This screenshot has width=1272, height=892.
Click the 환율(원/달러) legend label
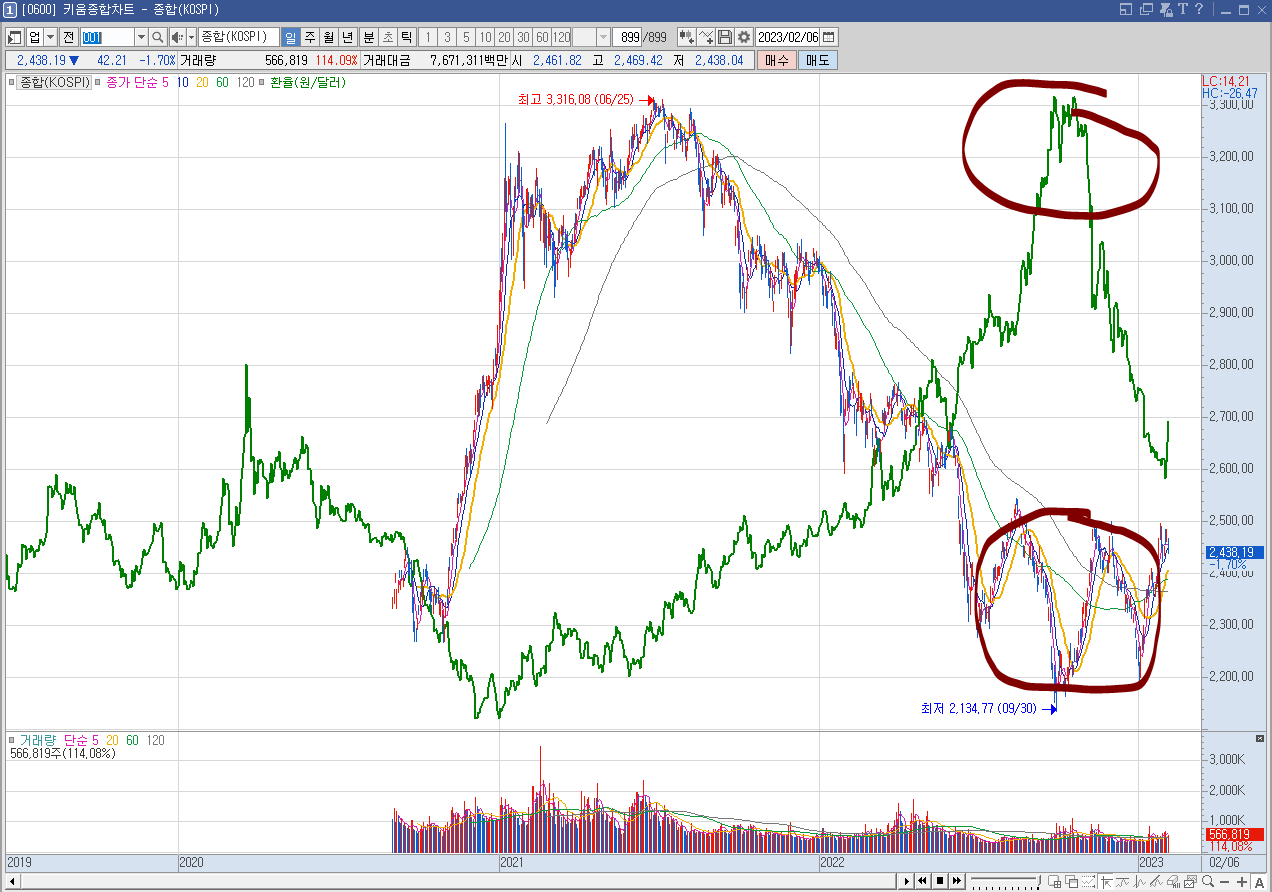tap(307, 82)
